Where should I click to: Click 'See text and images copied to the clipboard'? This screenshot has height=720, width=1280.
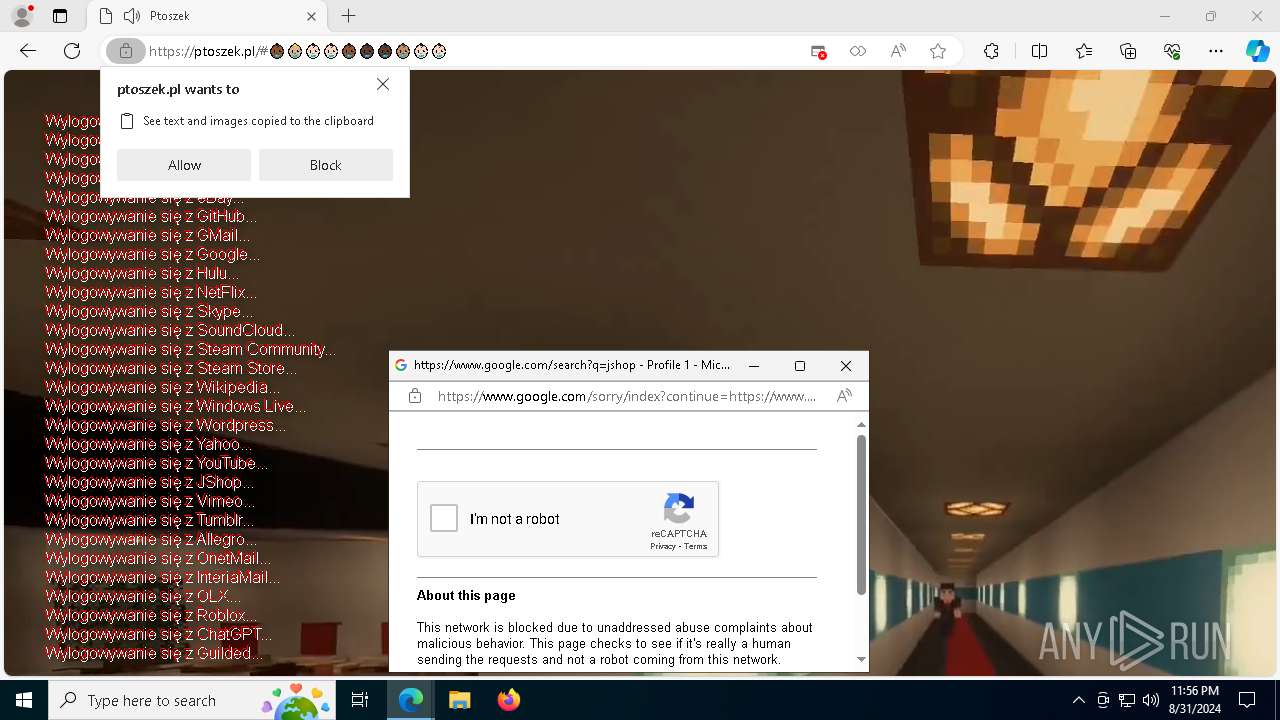tap(258, 121)
